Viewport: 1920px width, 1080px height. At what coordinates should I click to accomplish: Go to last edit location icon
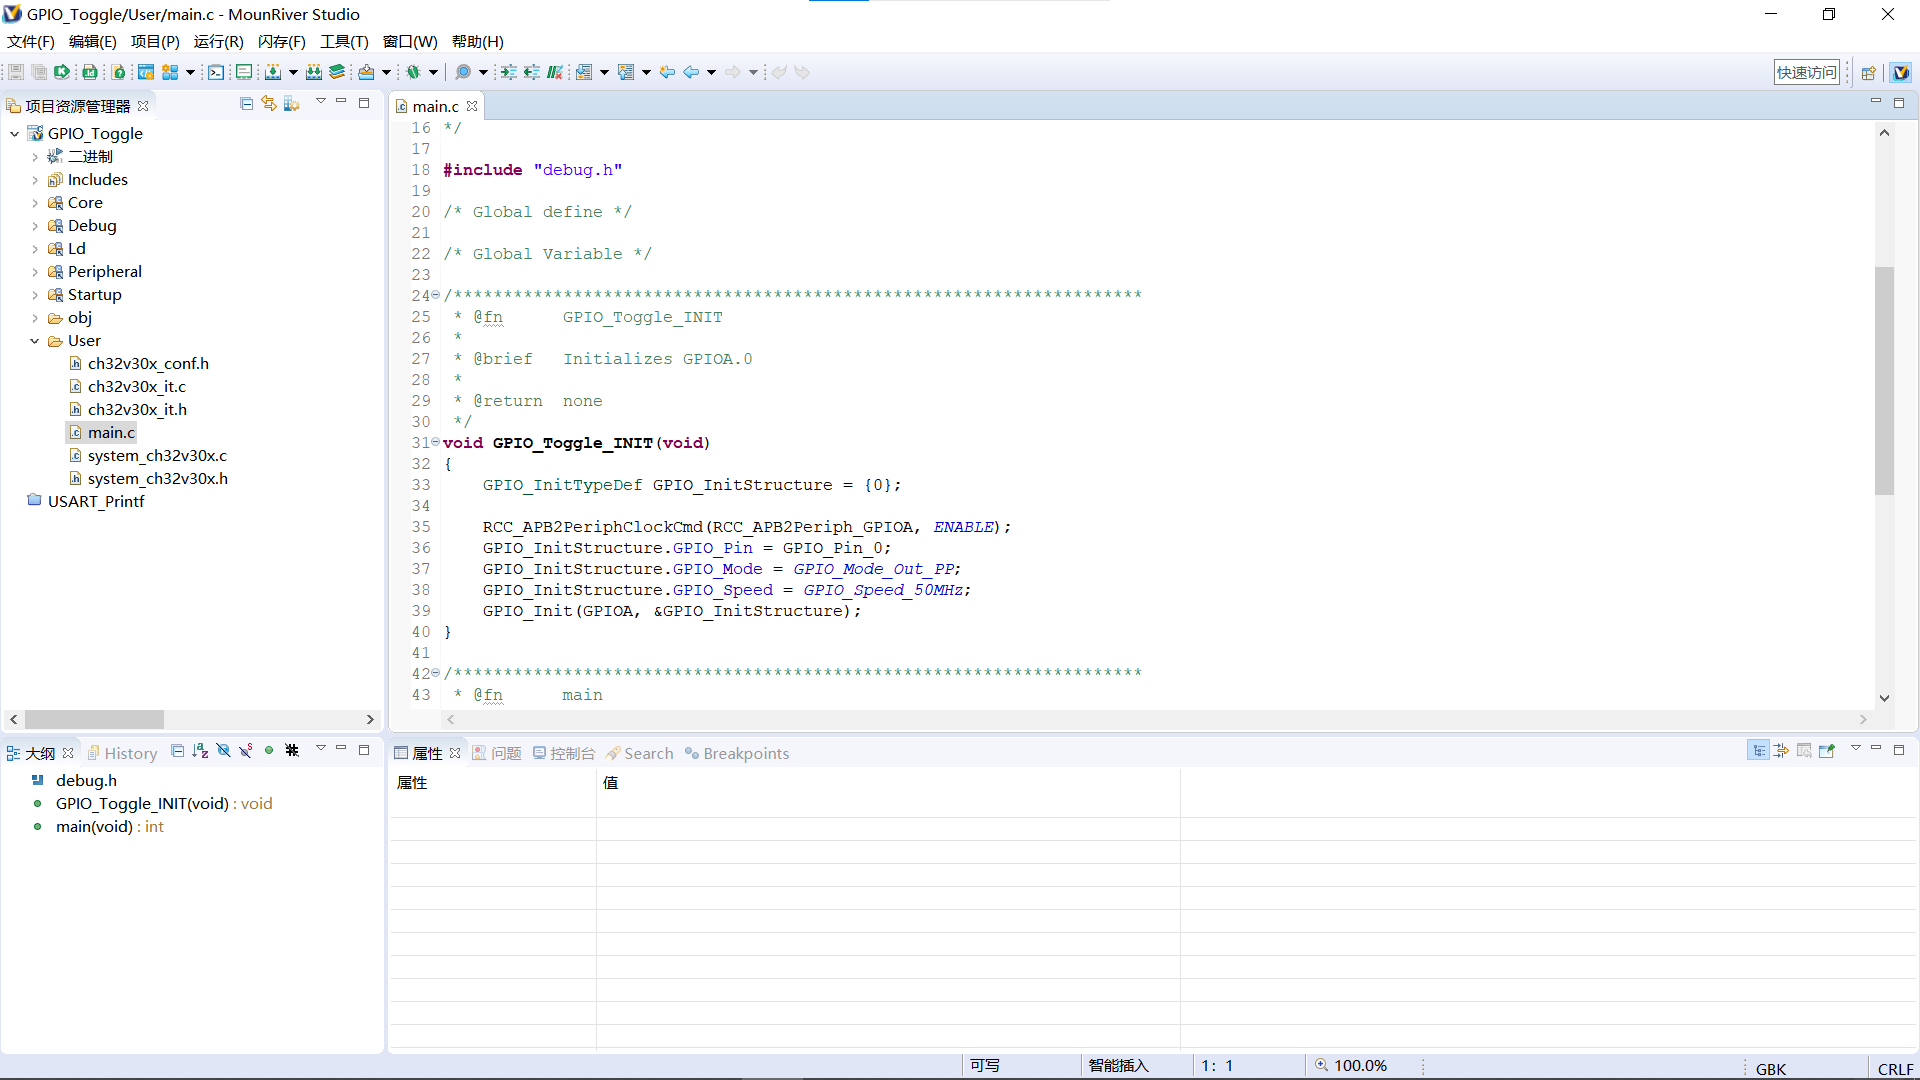click(x=667, y=72)
